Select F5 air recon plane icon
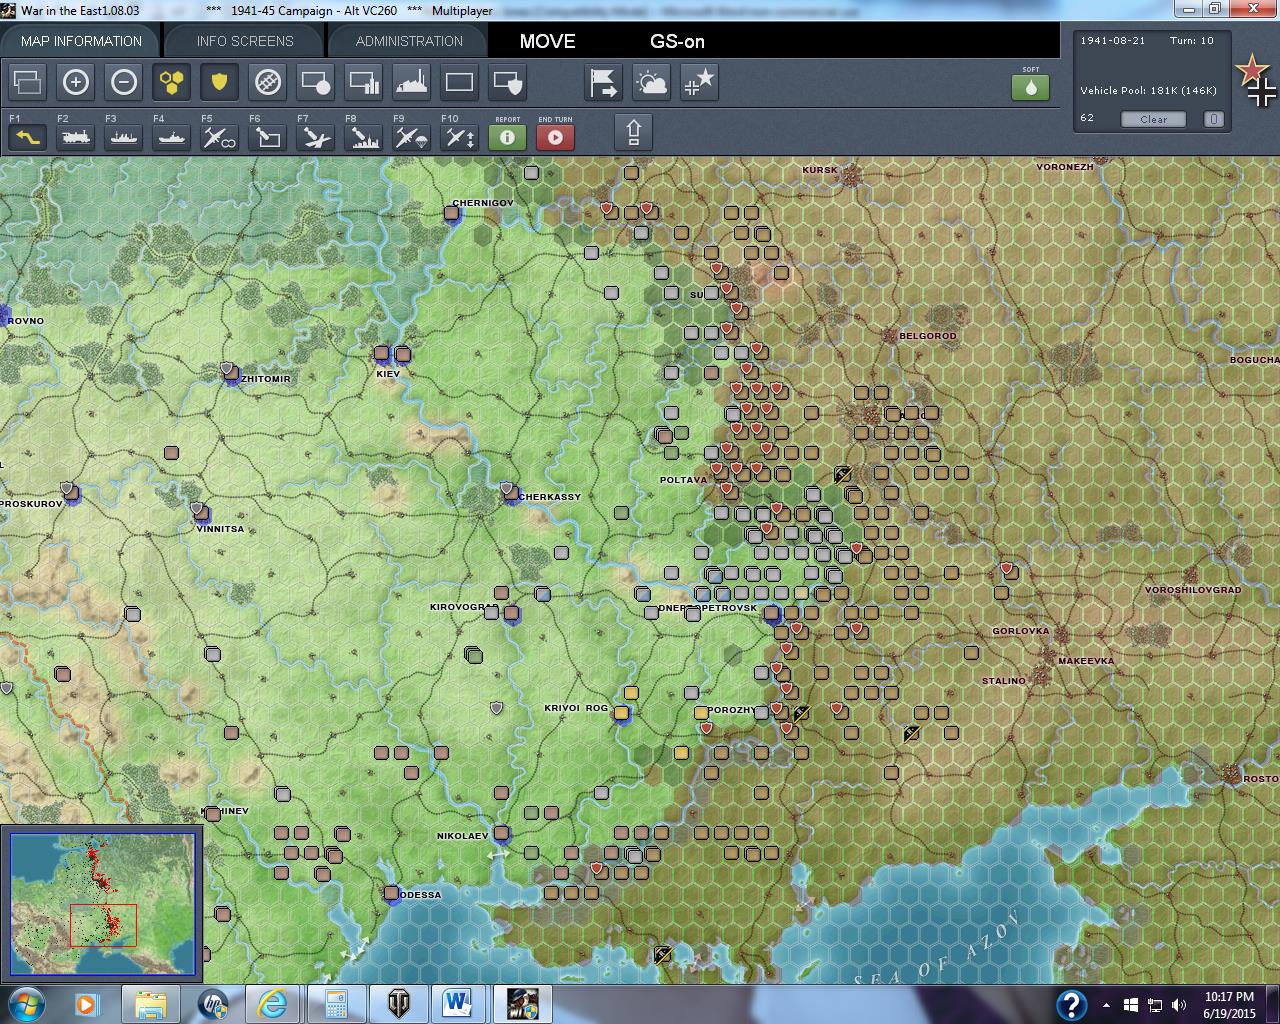Viewport: 1280px width, 1024px height. [x=219, y=137]
